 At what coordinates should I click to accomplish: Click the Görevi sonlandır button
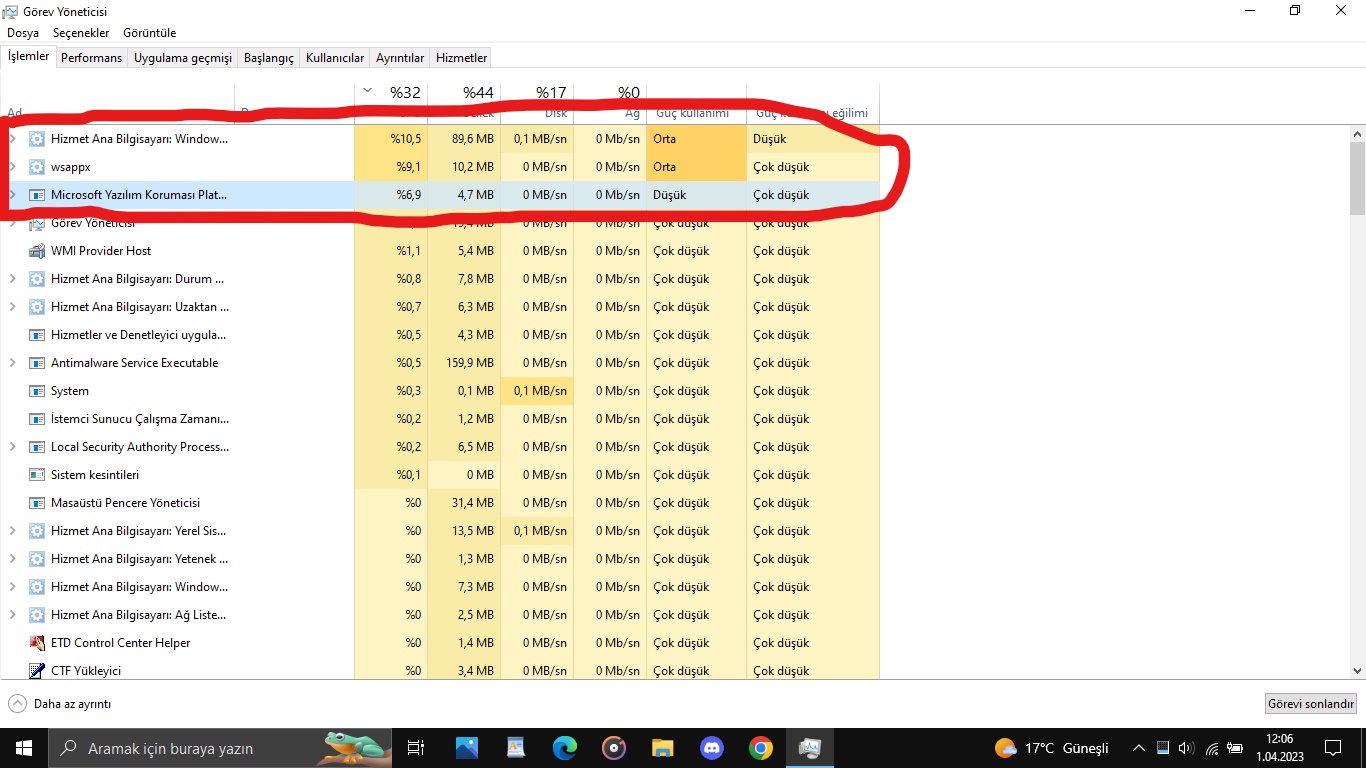(x=1311, y=704)
